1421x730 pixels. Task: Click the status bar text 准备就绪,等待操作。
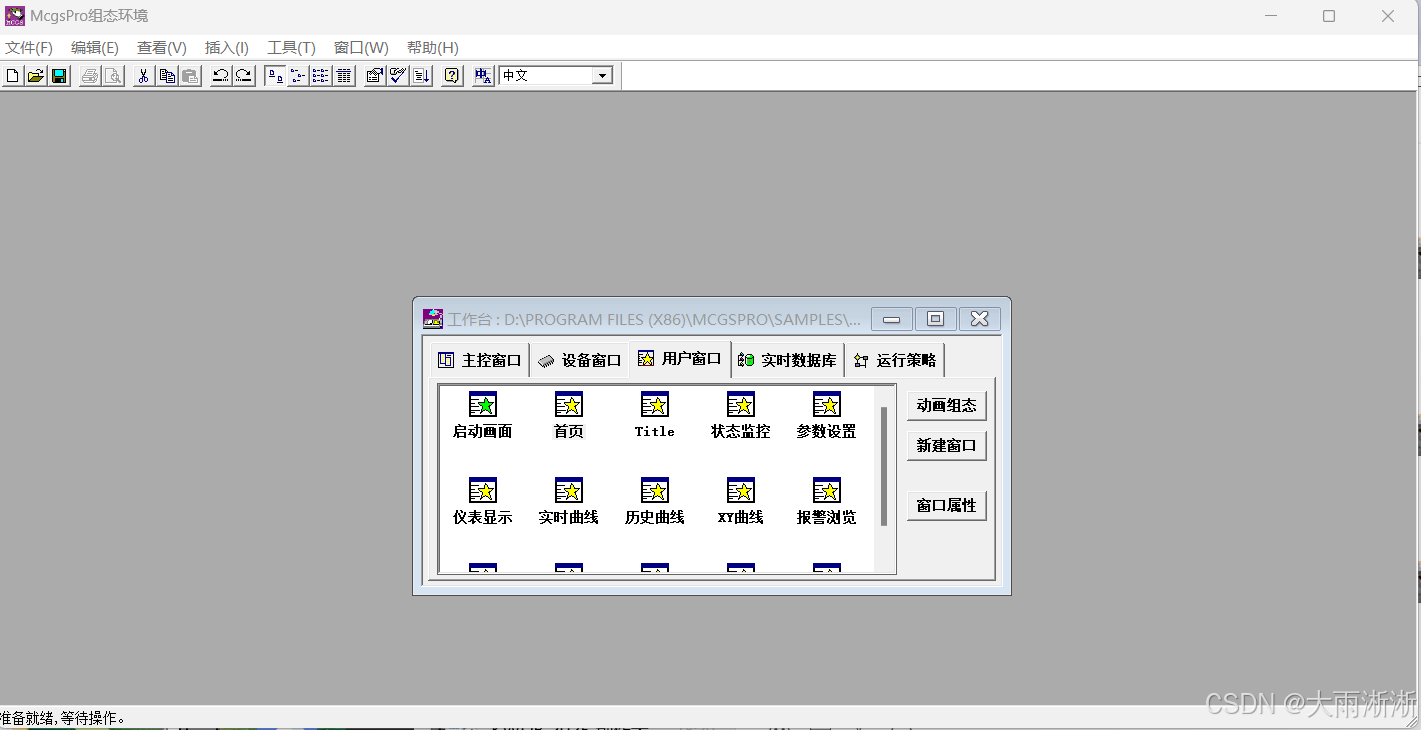tap(64, 718)
